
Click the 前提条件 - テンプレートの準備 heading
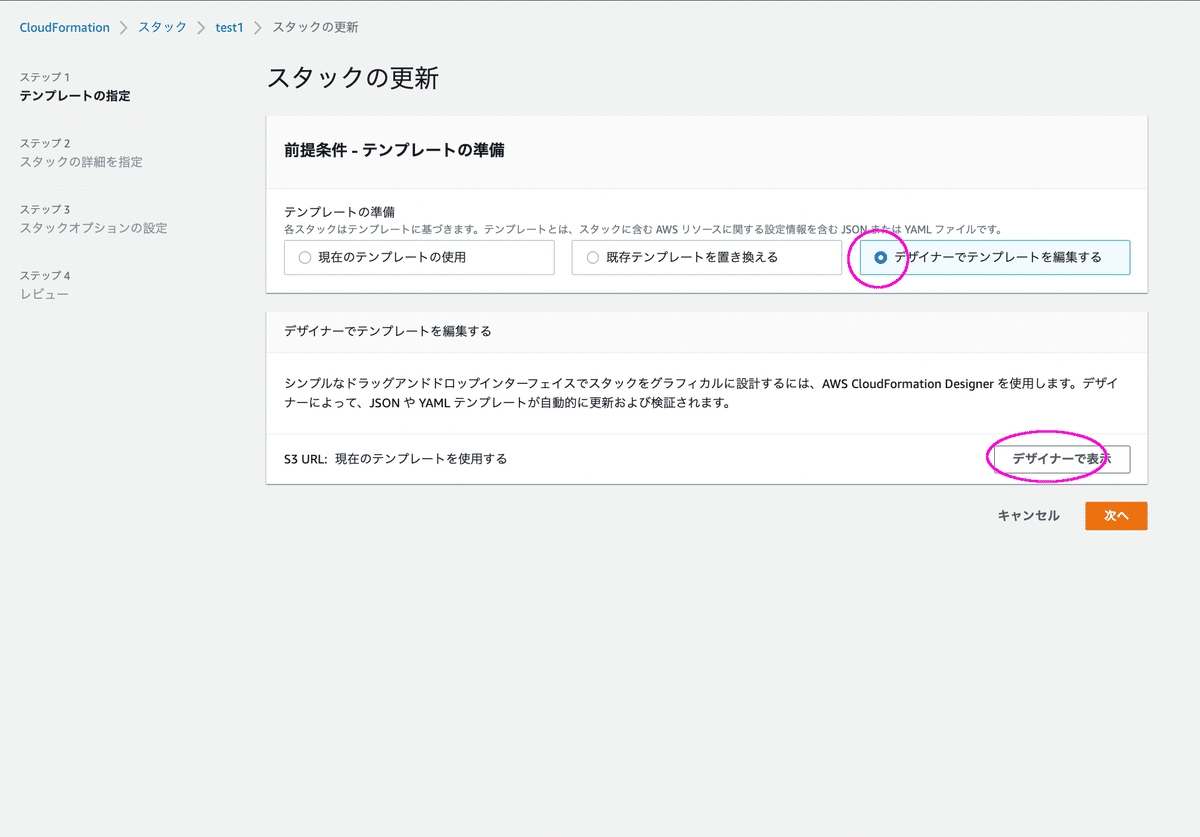(394, 151)
